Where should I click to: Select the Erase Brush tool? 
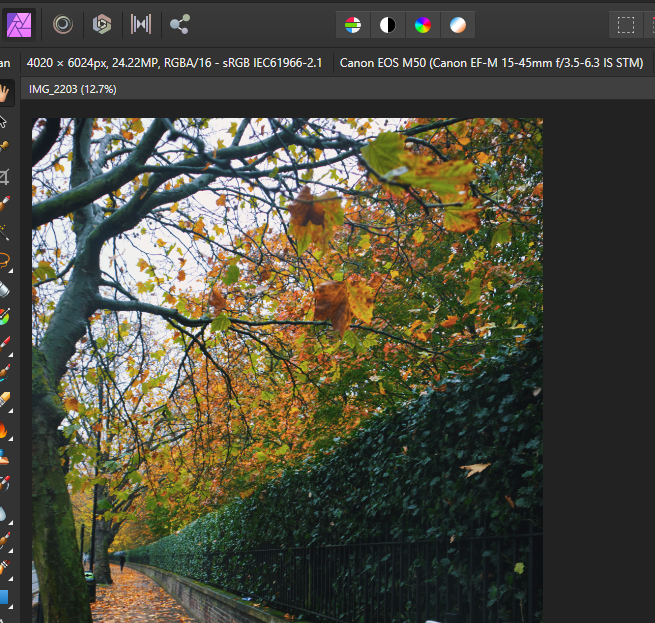[x=5, y=401]
